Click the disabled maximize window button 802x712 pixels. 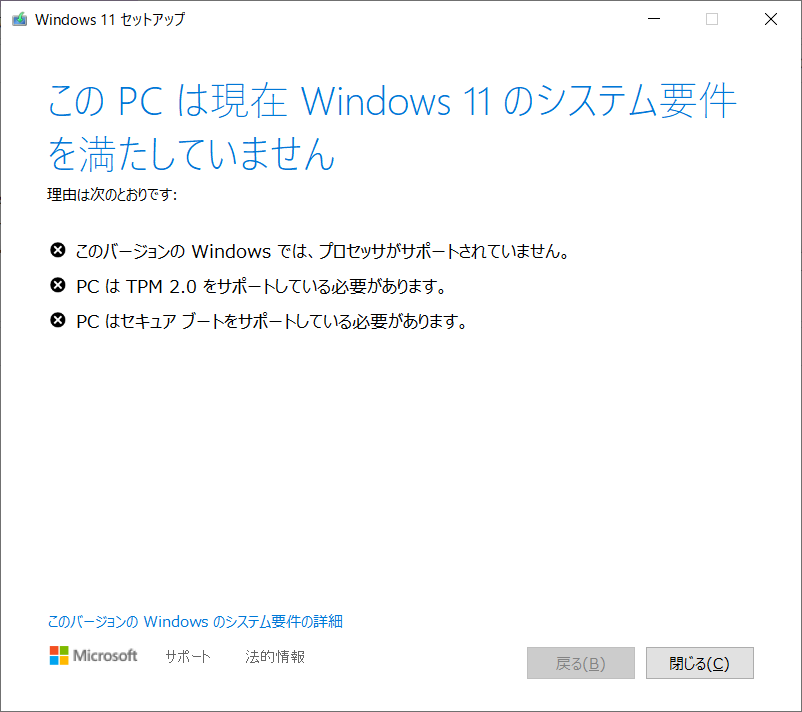point(712,19)
